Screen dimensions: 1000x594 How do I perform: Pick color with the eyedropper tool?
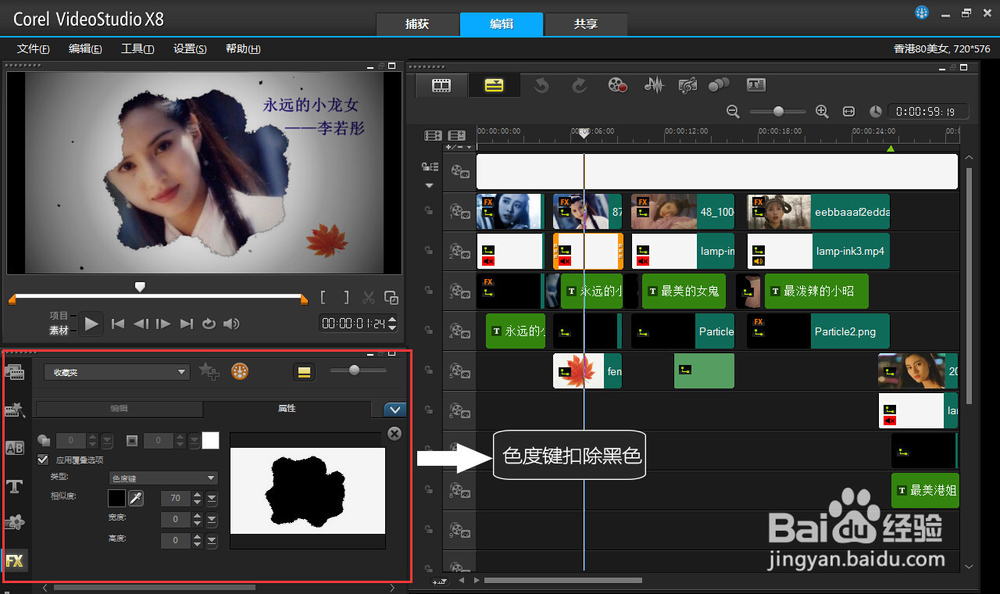coord(136,498)
